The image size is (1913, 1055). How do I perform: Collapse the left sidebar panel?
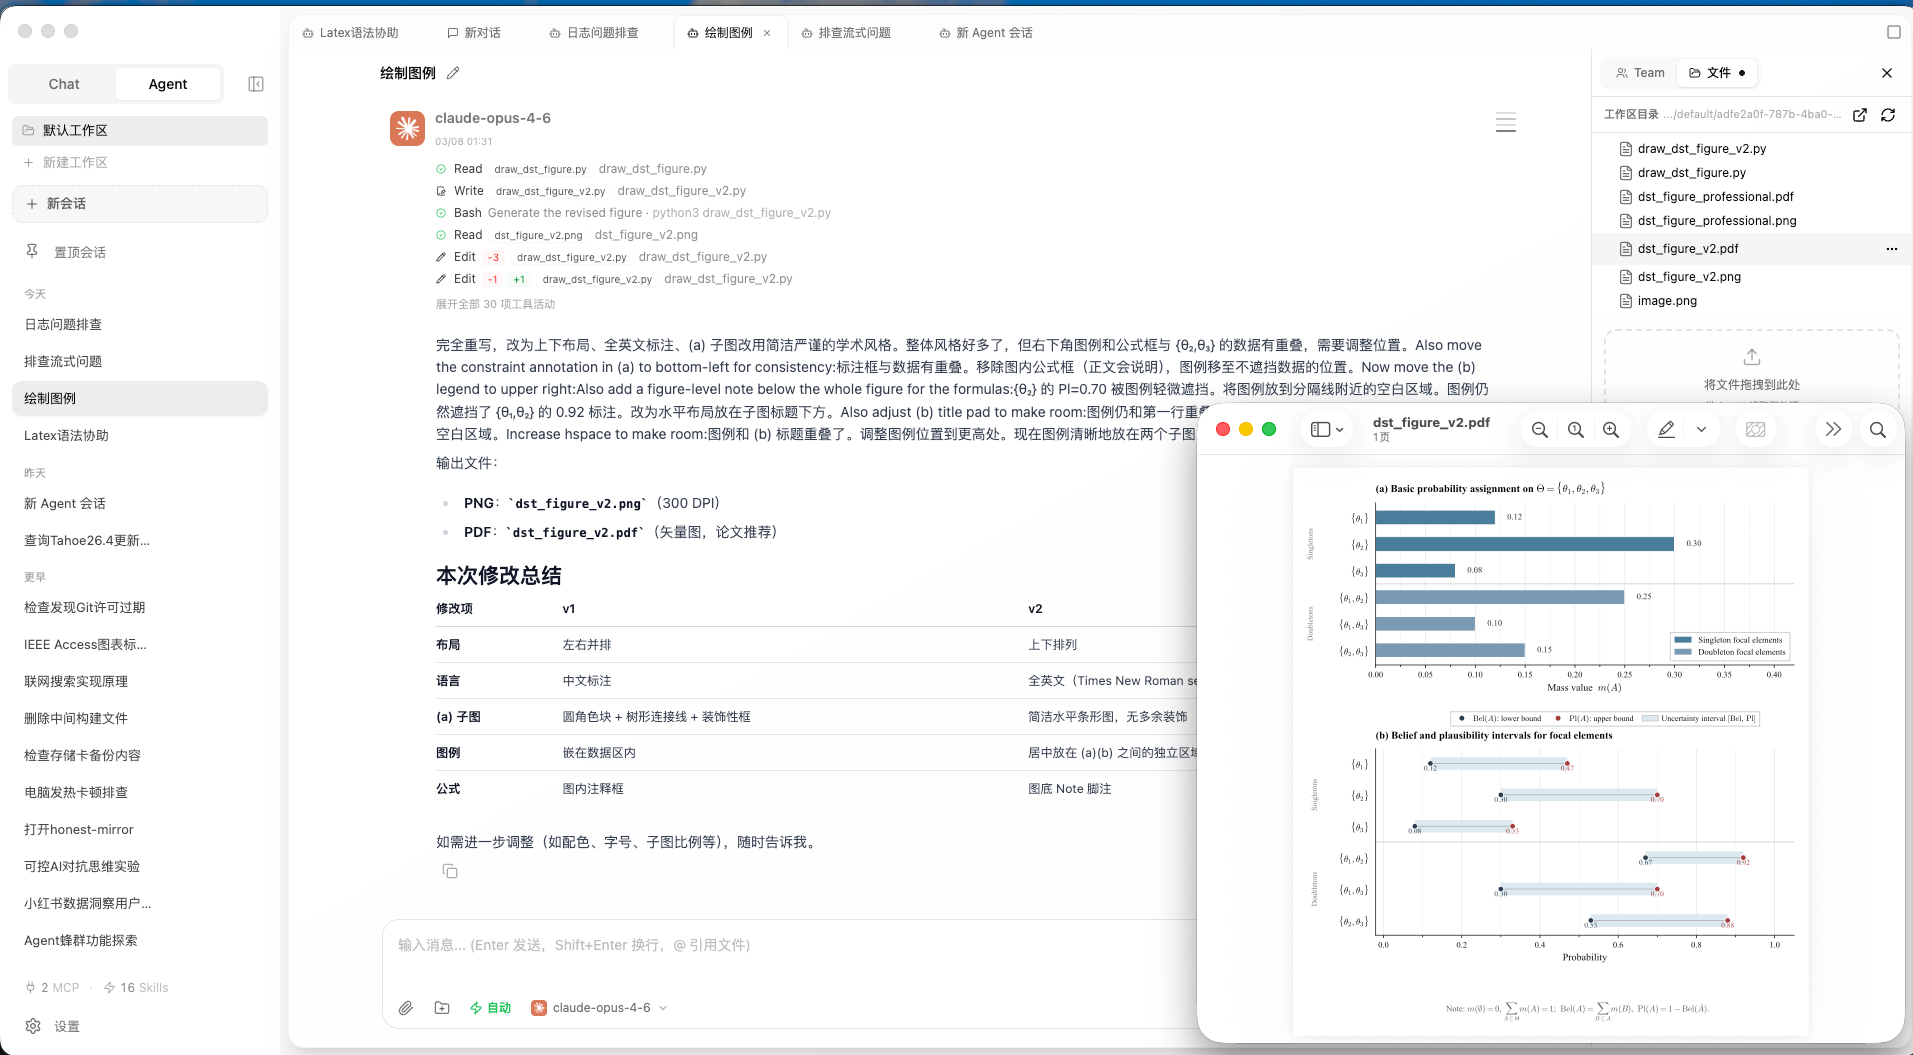point(256,84)
